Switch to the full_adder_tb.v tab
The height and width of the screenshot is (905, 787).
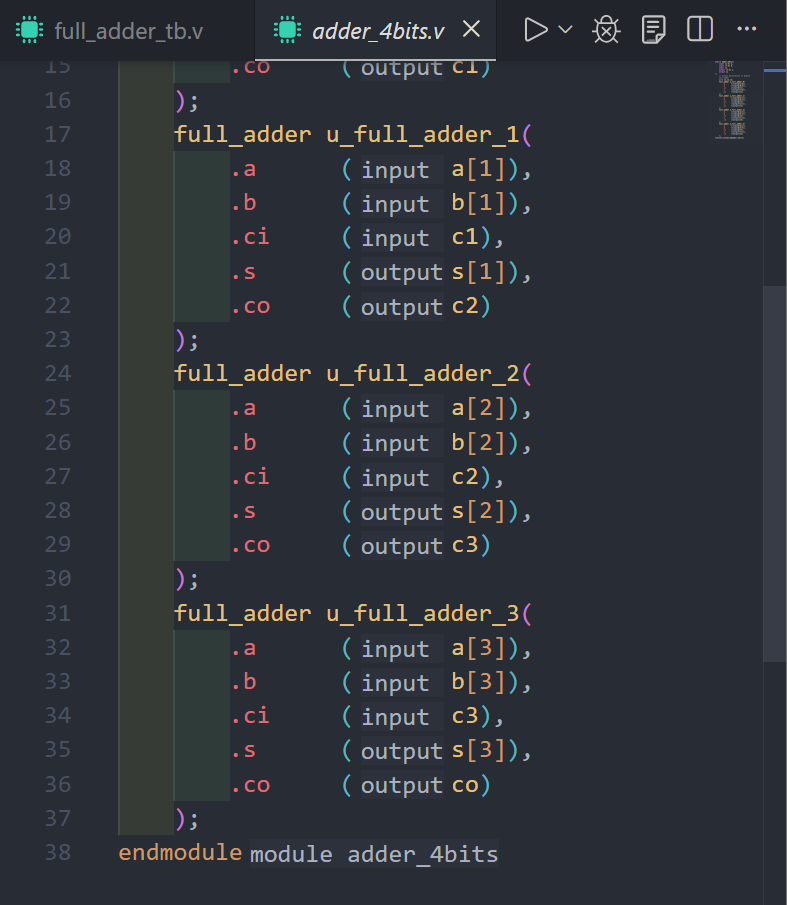click(128, 31)
